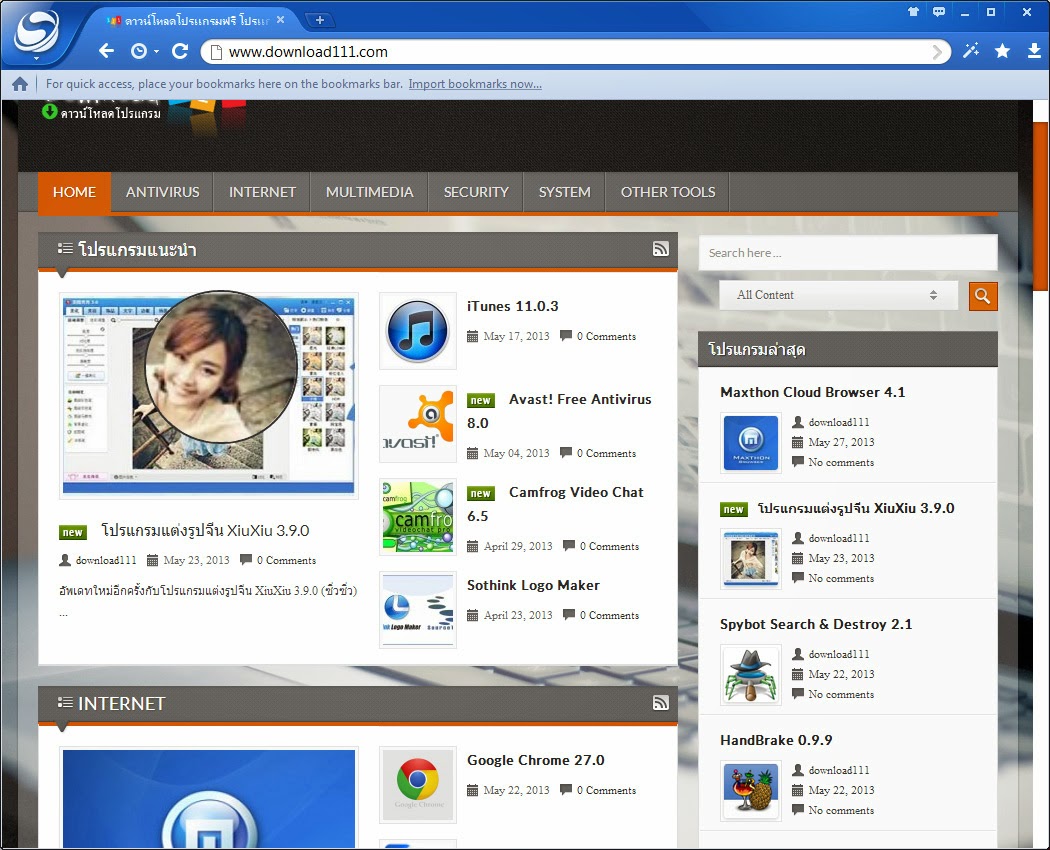Click the orange page scrollbar thumb
The height and width of the screenshot is (850, 1050).
pyautogui.click(x=1041, y=206)
